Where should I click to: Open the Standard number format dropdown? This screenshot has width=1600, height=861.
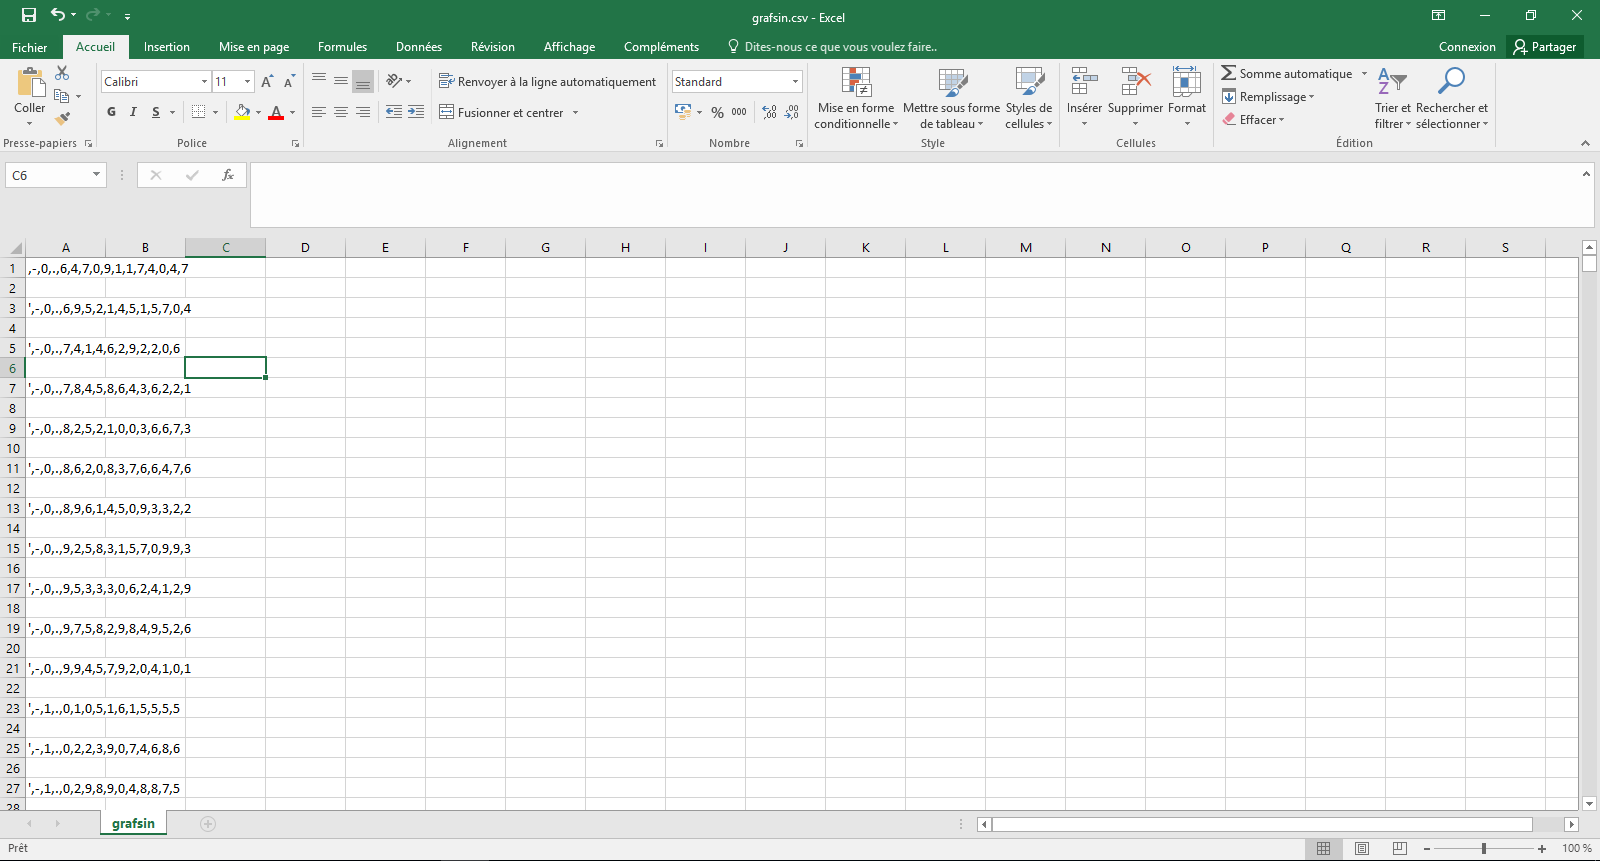coord(796,81)
